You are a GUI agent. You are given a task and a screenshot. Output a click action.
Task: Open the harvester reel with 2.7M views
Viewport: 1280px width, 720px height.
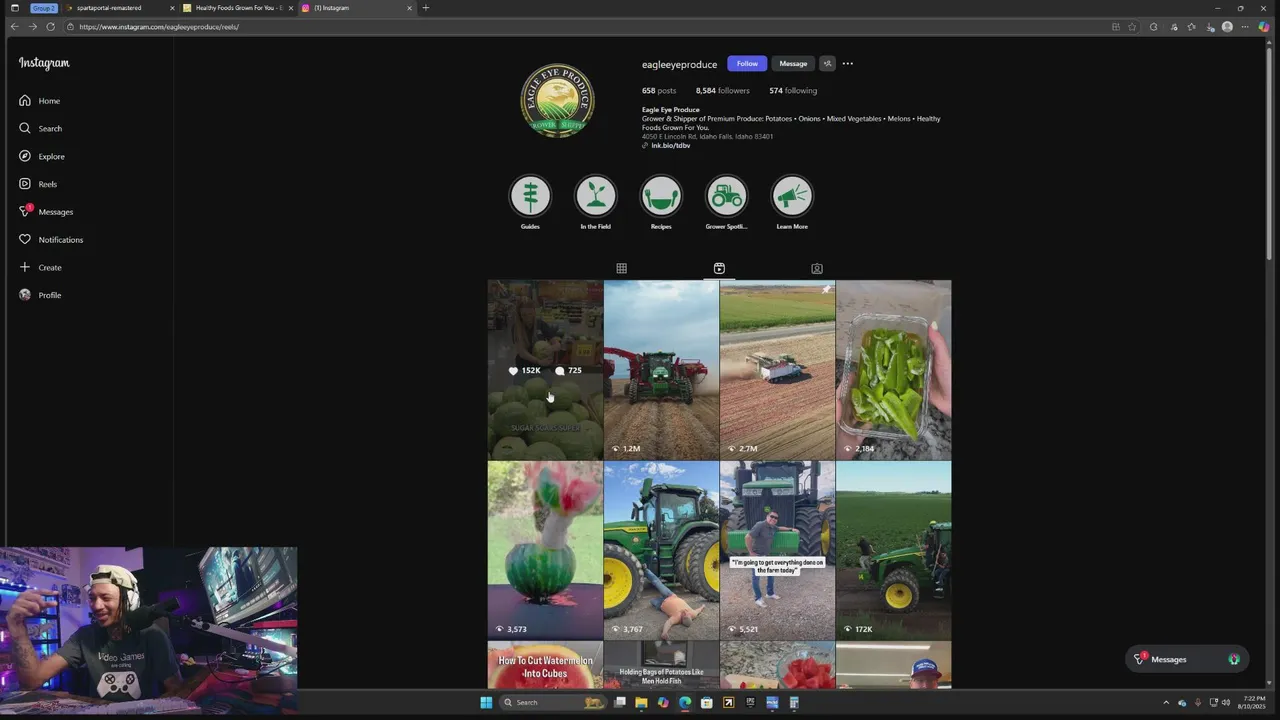(x=777, y=370)
